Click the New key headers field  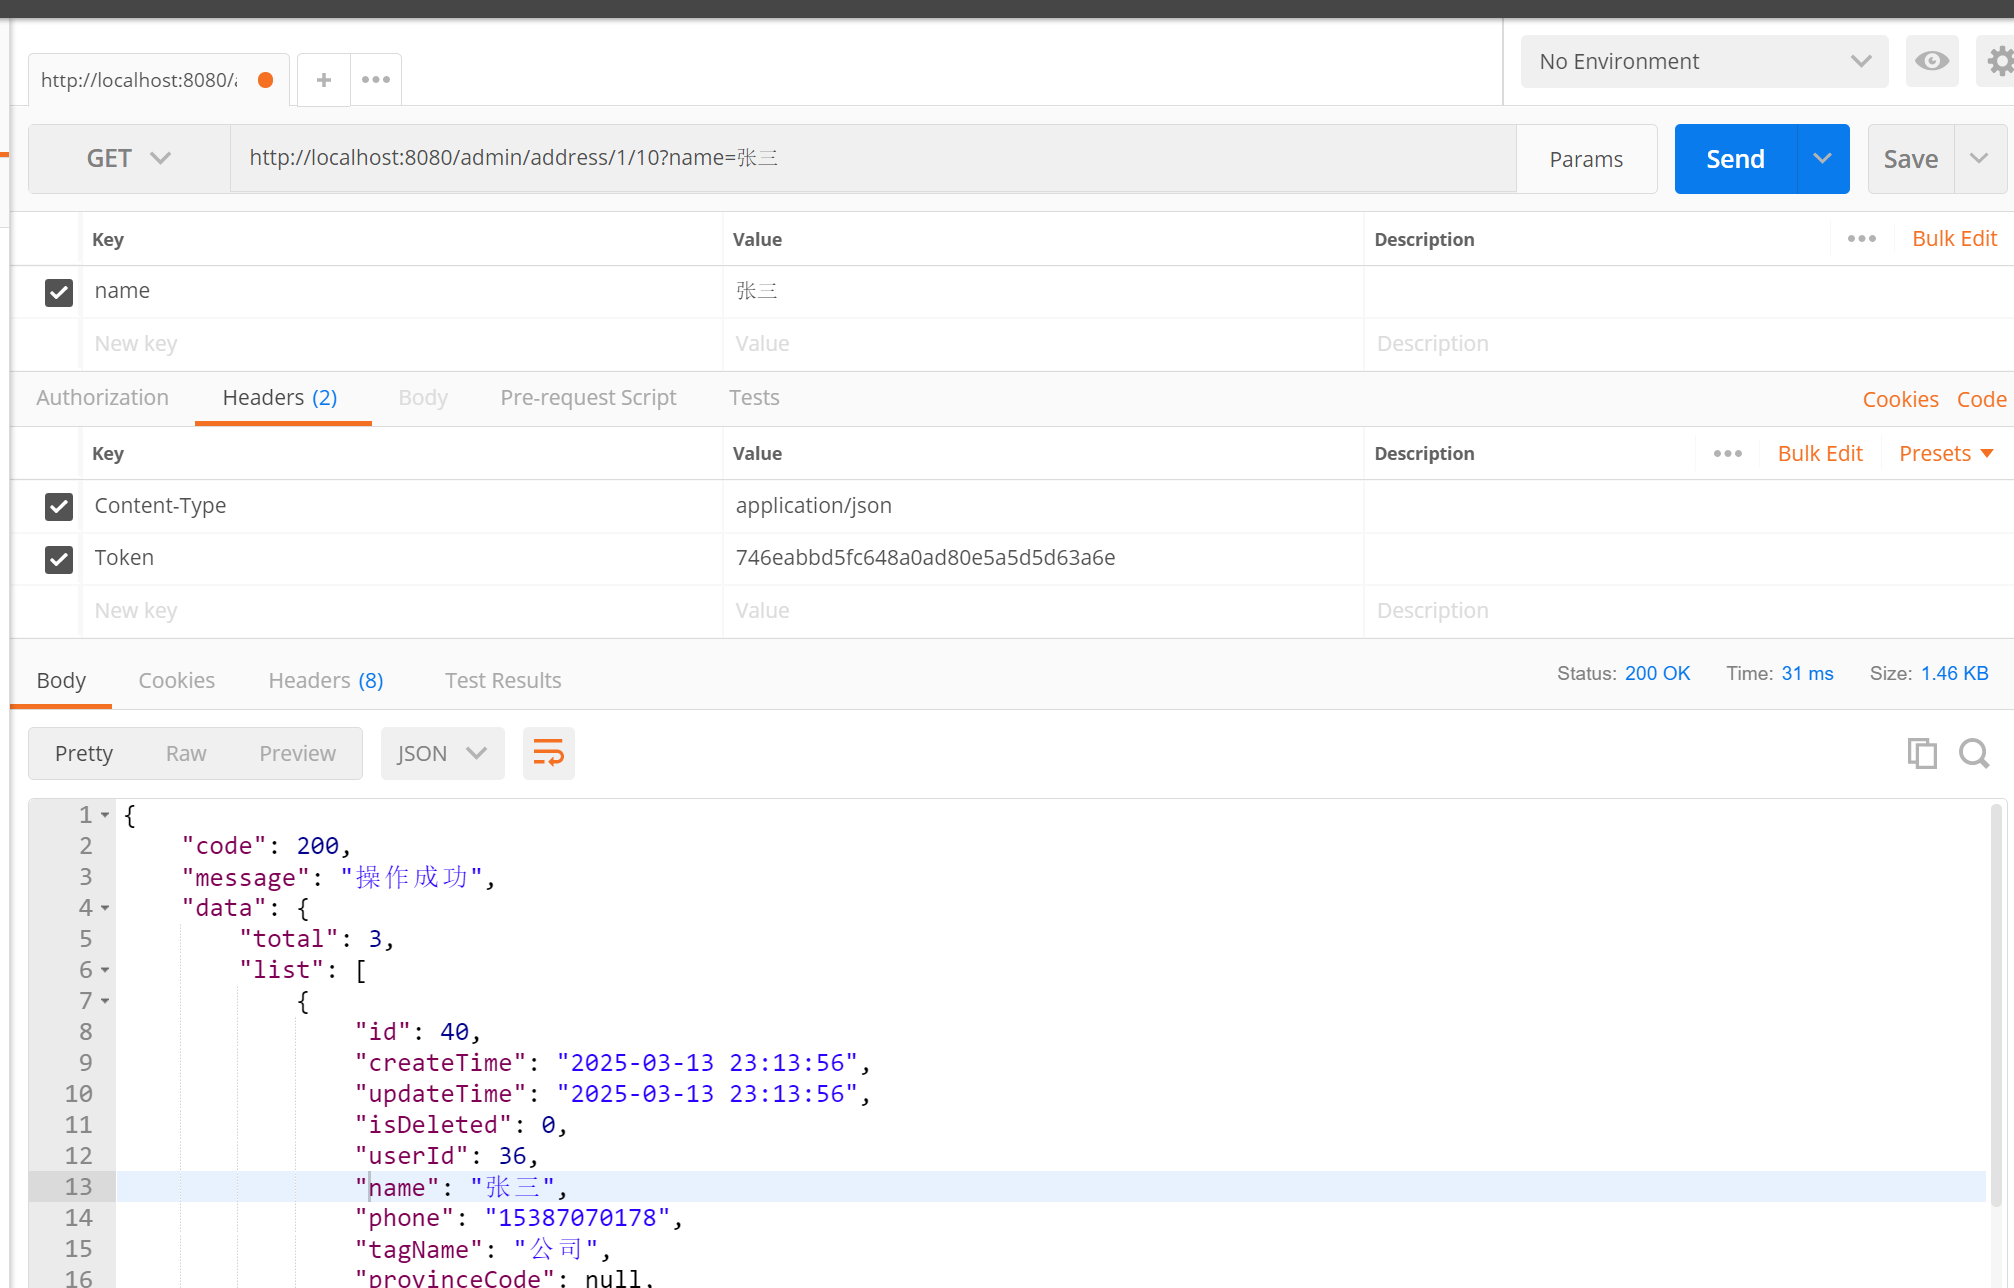pos(401,611)
